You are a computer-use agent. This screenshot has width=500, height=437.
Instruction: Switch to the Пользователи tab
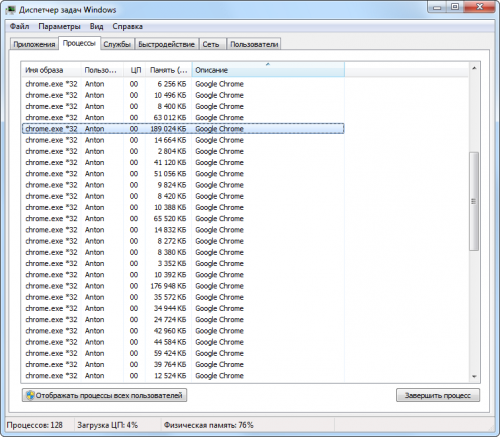(254, 44)
